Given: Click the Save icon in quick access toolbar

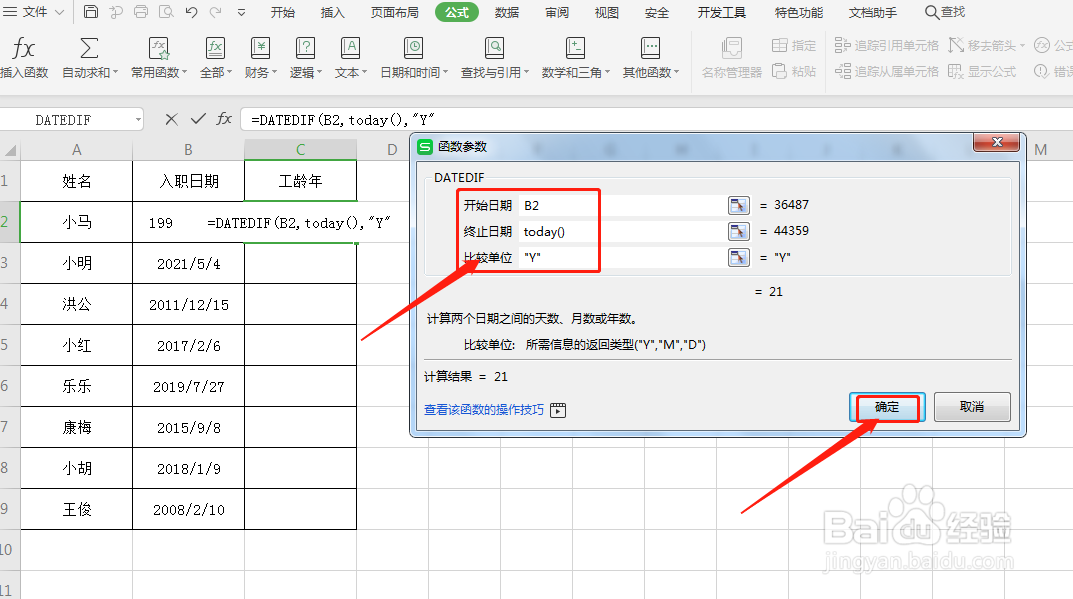Looking at the screenshot, I should click(90, 12).
